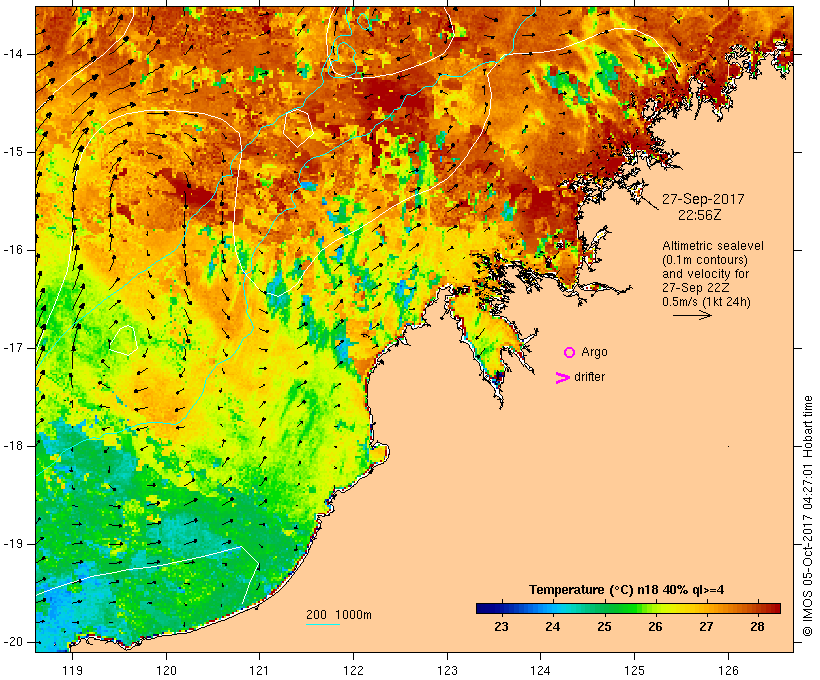Click the colorbar at 23 degrees (dark blue)

pos(502,608)
